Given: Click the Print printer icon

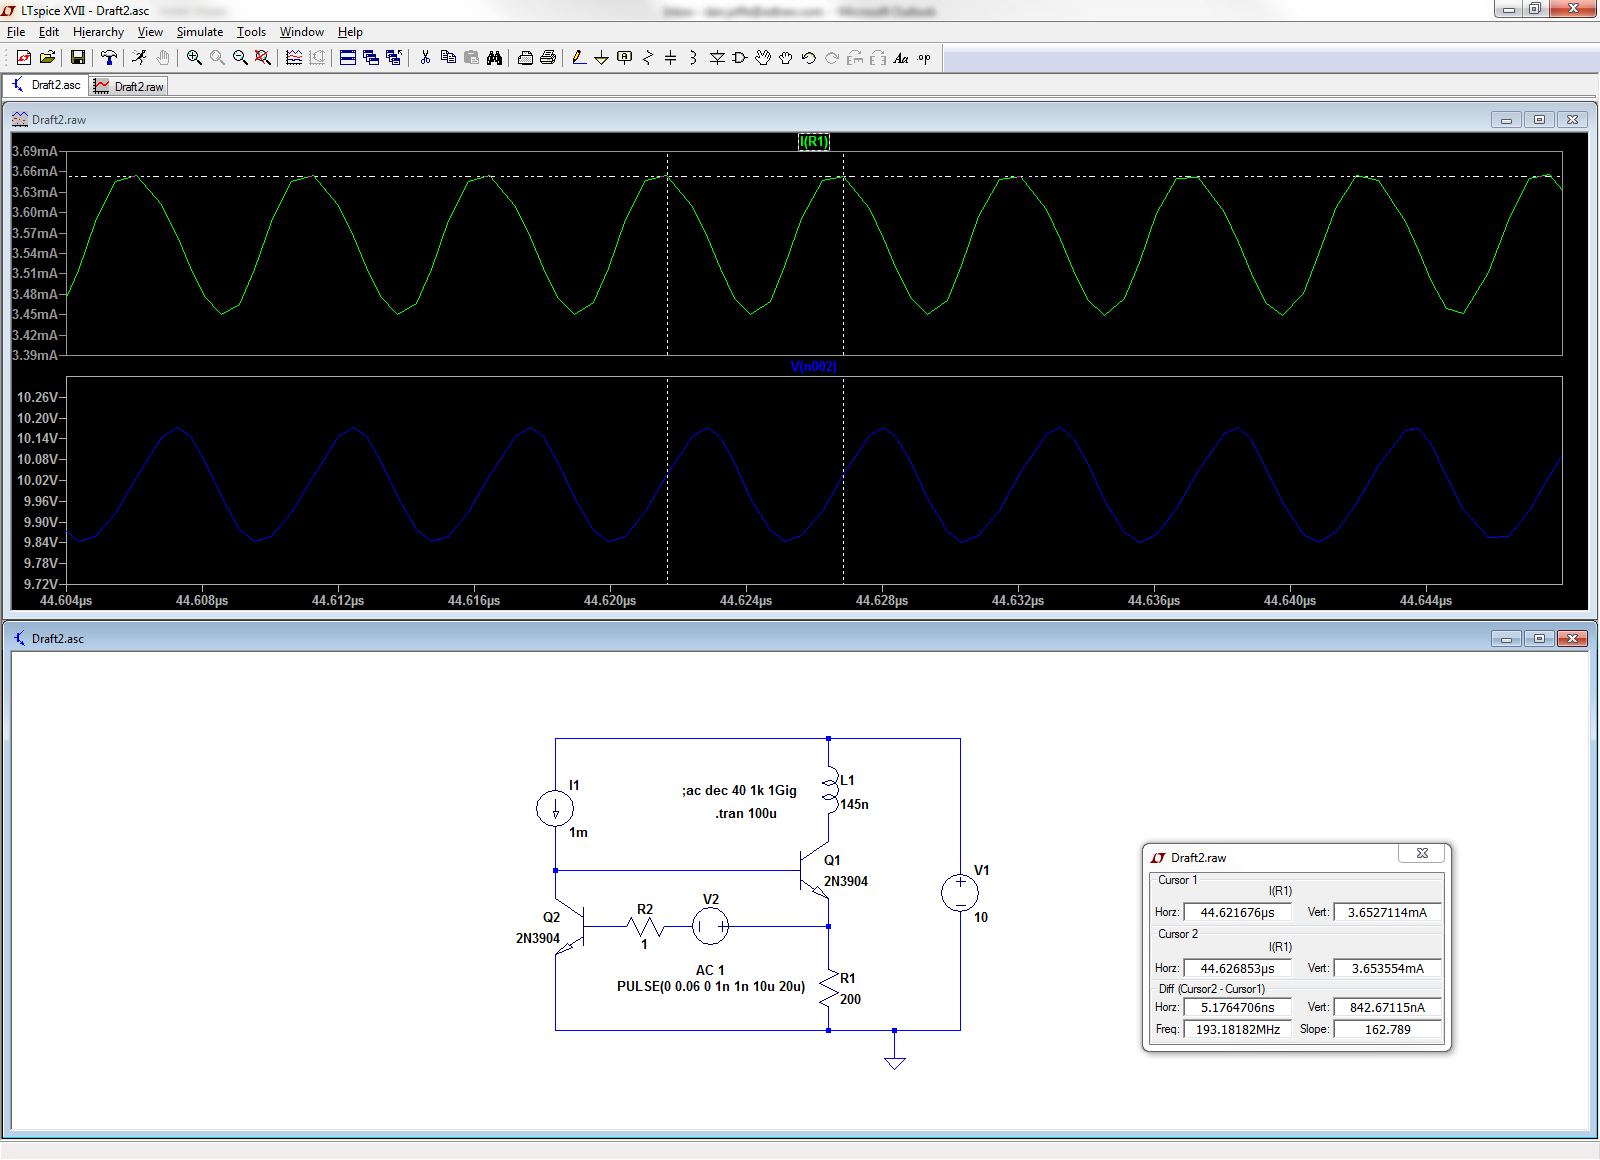Looking at the screenshot, I should [x=548, y=58].
